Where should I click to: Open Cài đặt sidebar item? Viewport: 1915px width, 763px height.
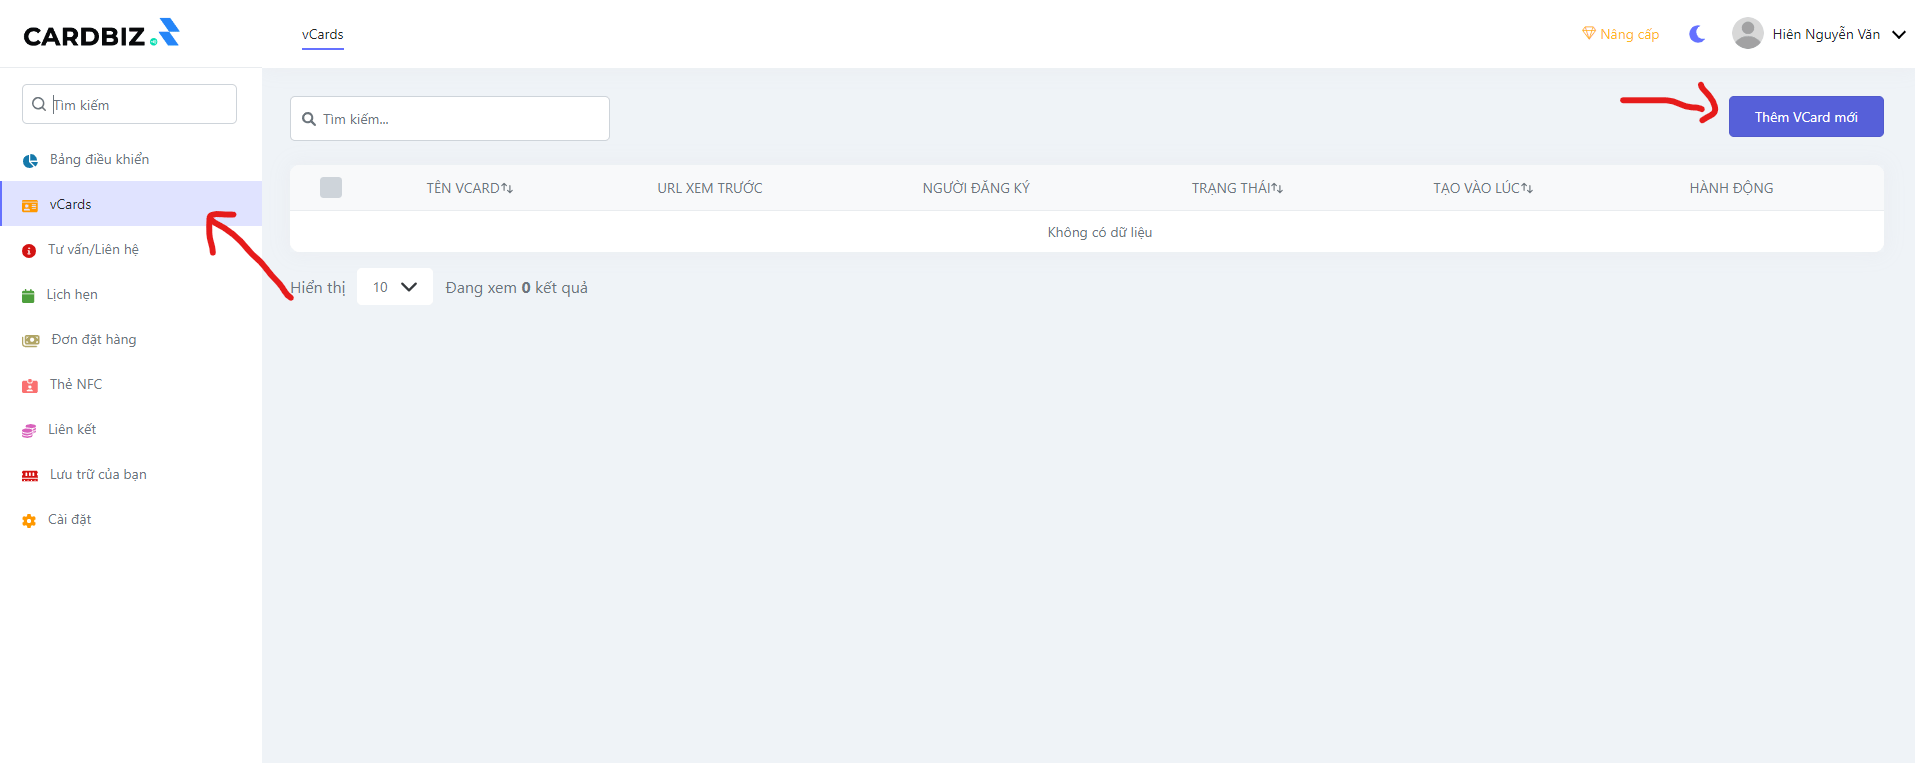[131, 519]
